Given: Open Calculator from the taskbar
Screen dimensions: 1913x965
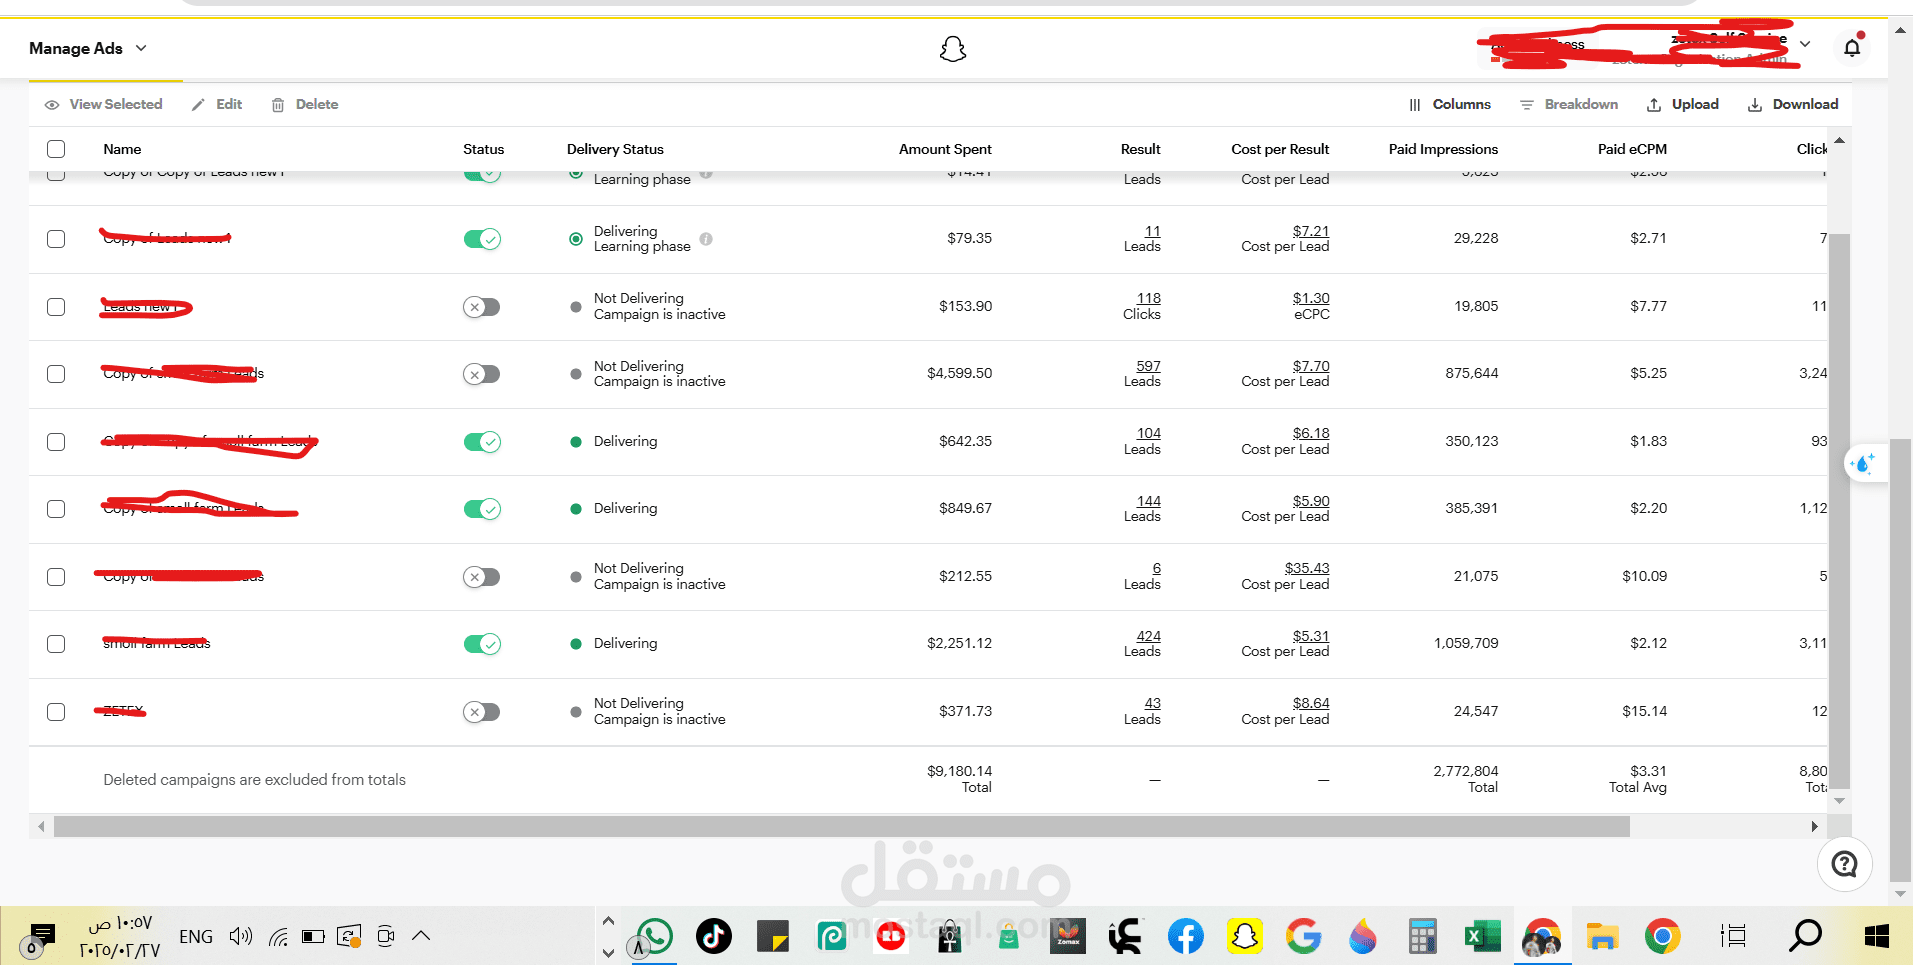Looking at the screenshot, I should tap(1422, 937).
